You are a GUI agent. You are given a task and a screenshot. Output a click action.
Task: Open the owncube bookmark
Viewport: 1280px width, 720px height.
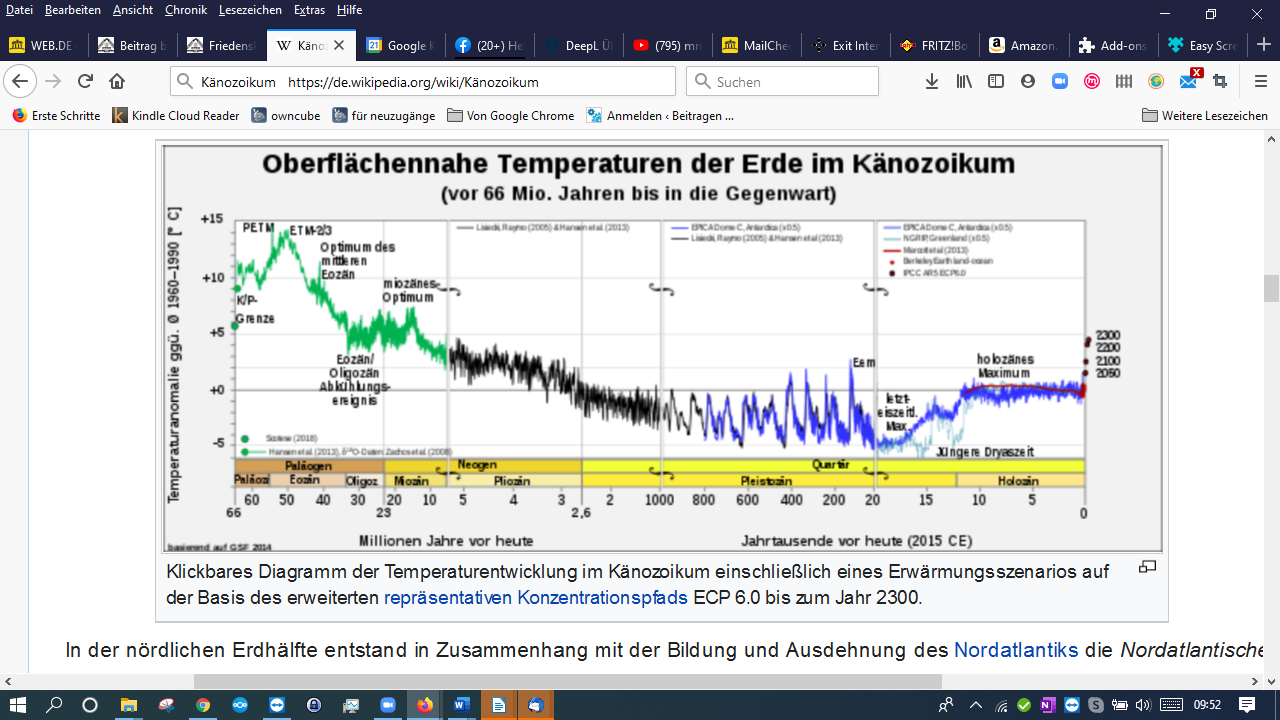286,116
